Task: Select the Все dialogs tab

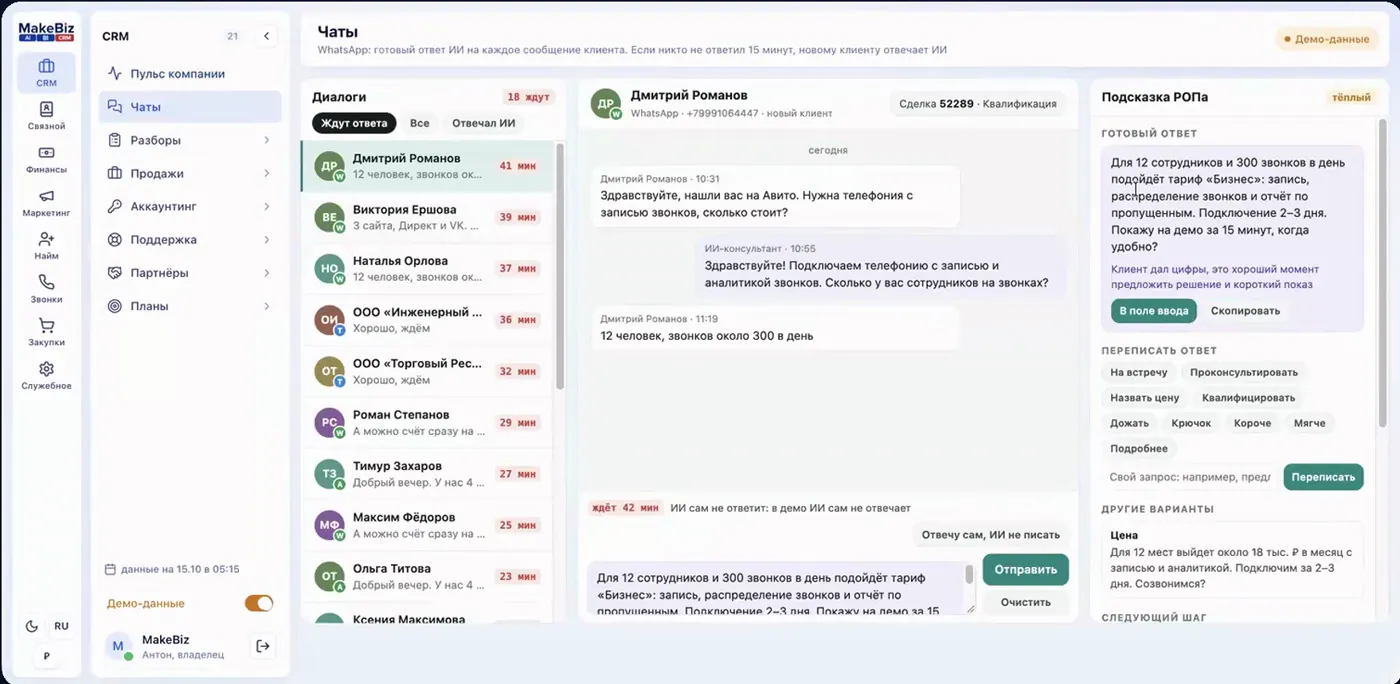Action: click(420, 123)
